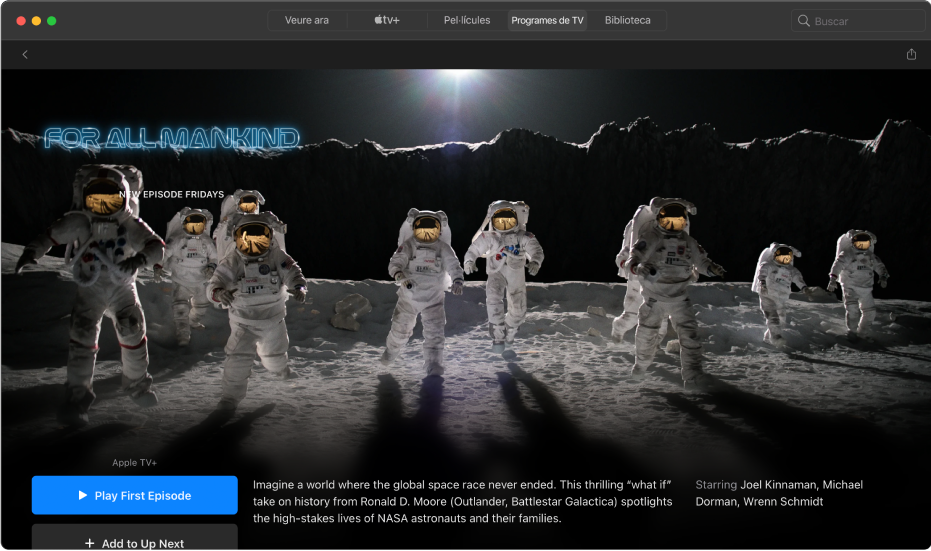Select the Pel·lícules tab

(x=467, y=20)
